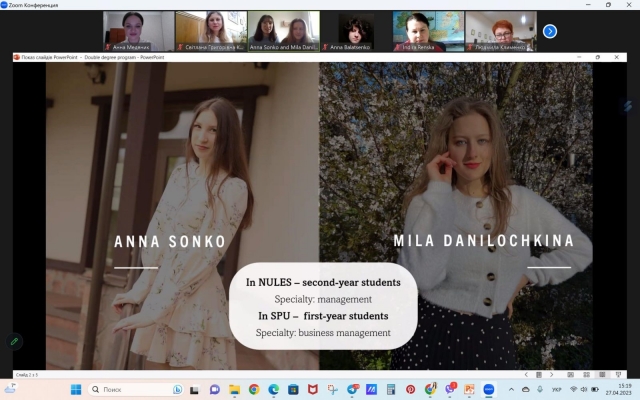This screenshot has width=640, height=400.
Task: Click the 'Слайд 2 з 5' slide counter
Action: (x=27, y=375)
